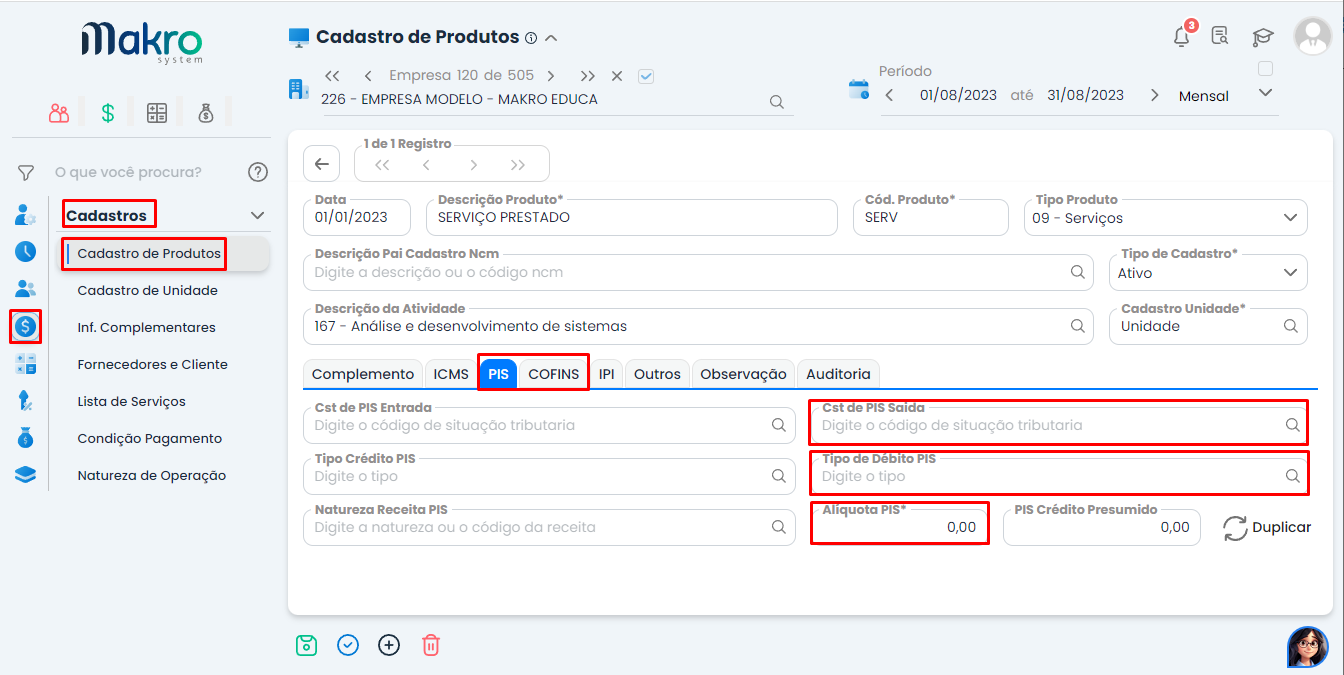
Task: Click the trash can delete icon
Action: click(430, 645)
